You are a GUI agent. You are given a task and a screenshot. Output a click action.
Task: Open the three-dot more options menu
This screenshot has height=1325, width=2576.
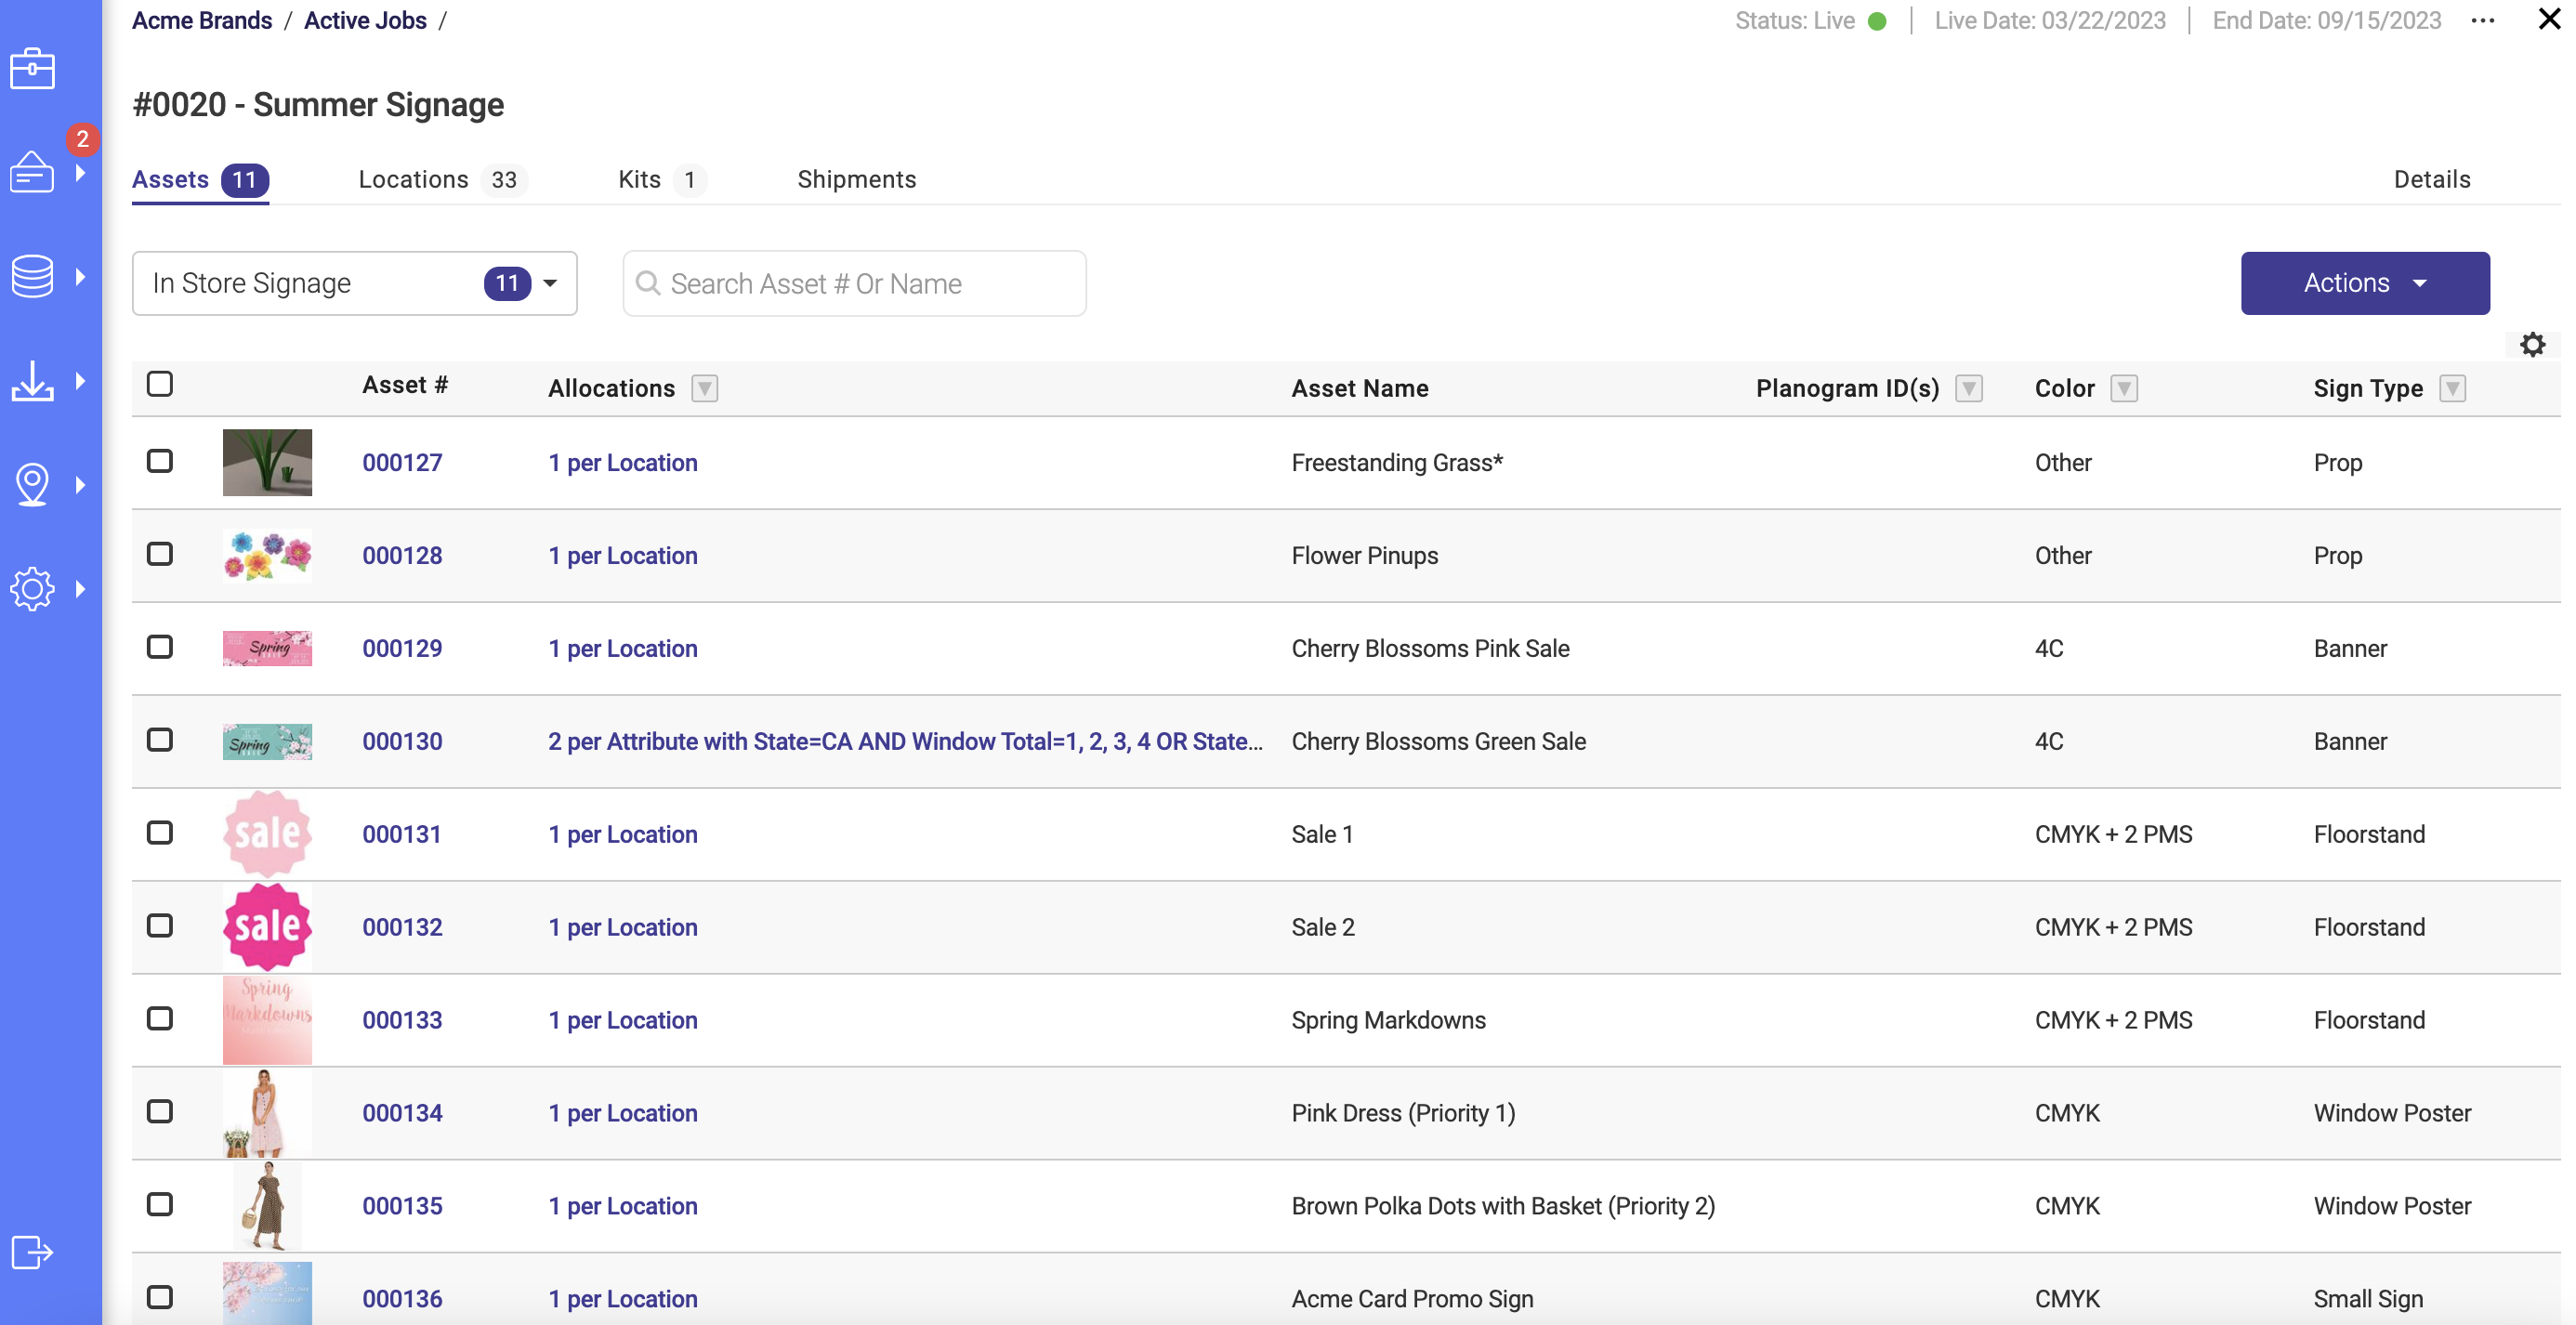click(2482, 21)
